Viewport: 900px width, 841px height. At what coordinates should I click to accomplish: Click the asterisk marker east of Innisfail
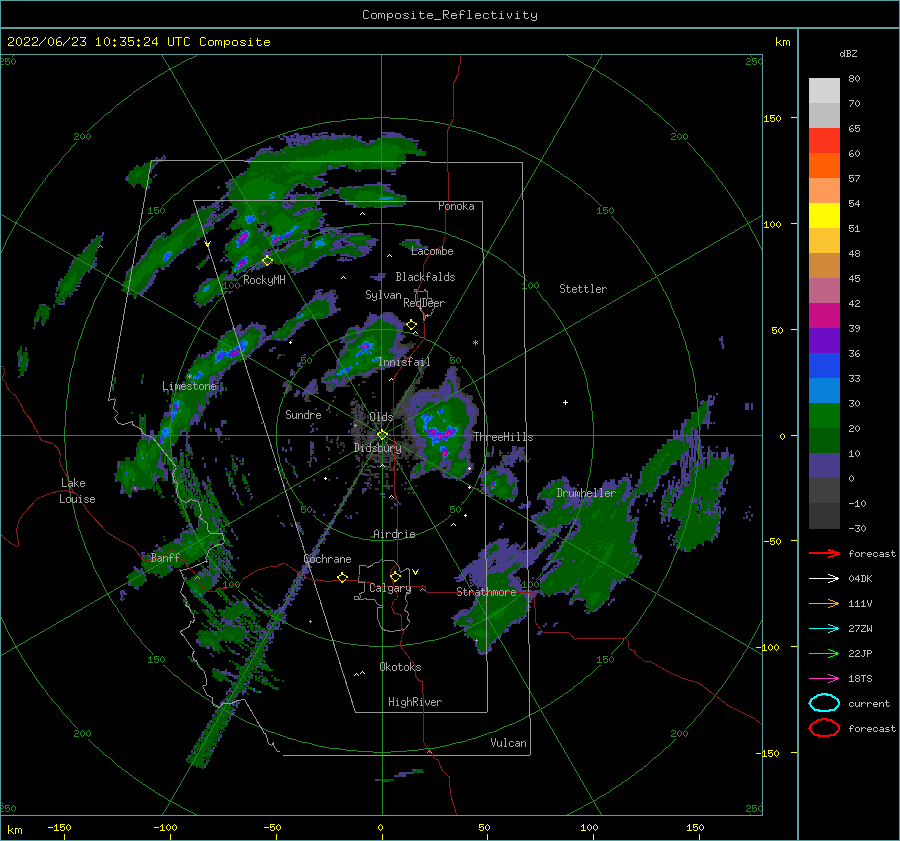(475, 343)
